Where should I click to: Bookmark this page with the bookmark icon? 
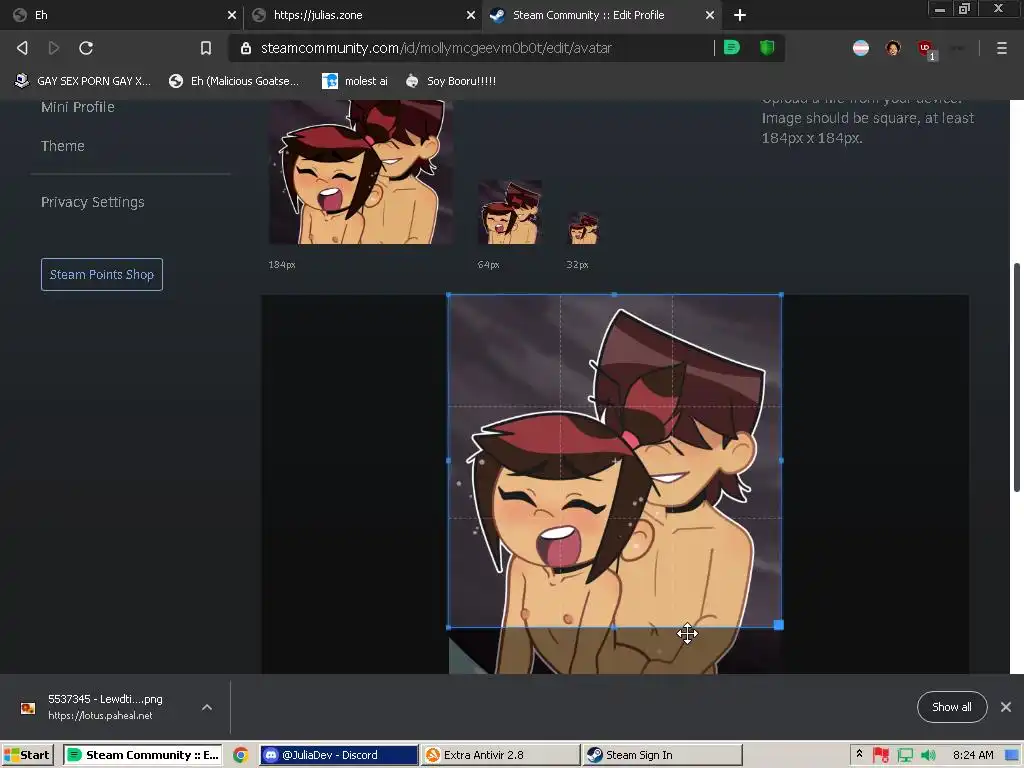tap(206, 48)
